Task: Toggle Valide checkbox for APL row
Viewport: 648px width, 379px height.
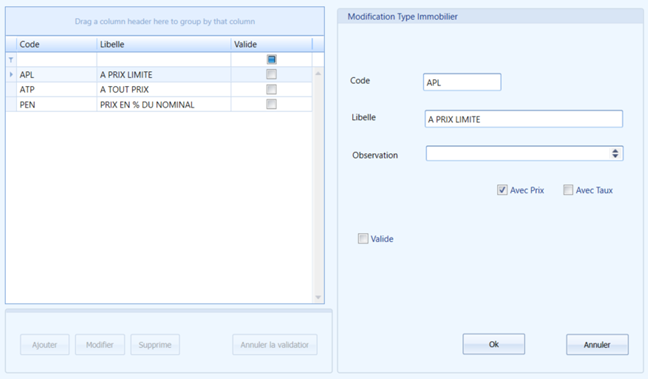Action: 272,74
